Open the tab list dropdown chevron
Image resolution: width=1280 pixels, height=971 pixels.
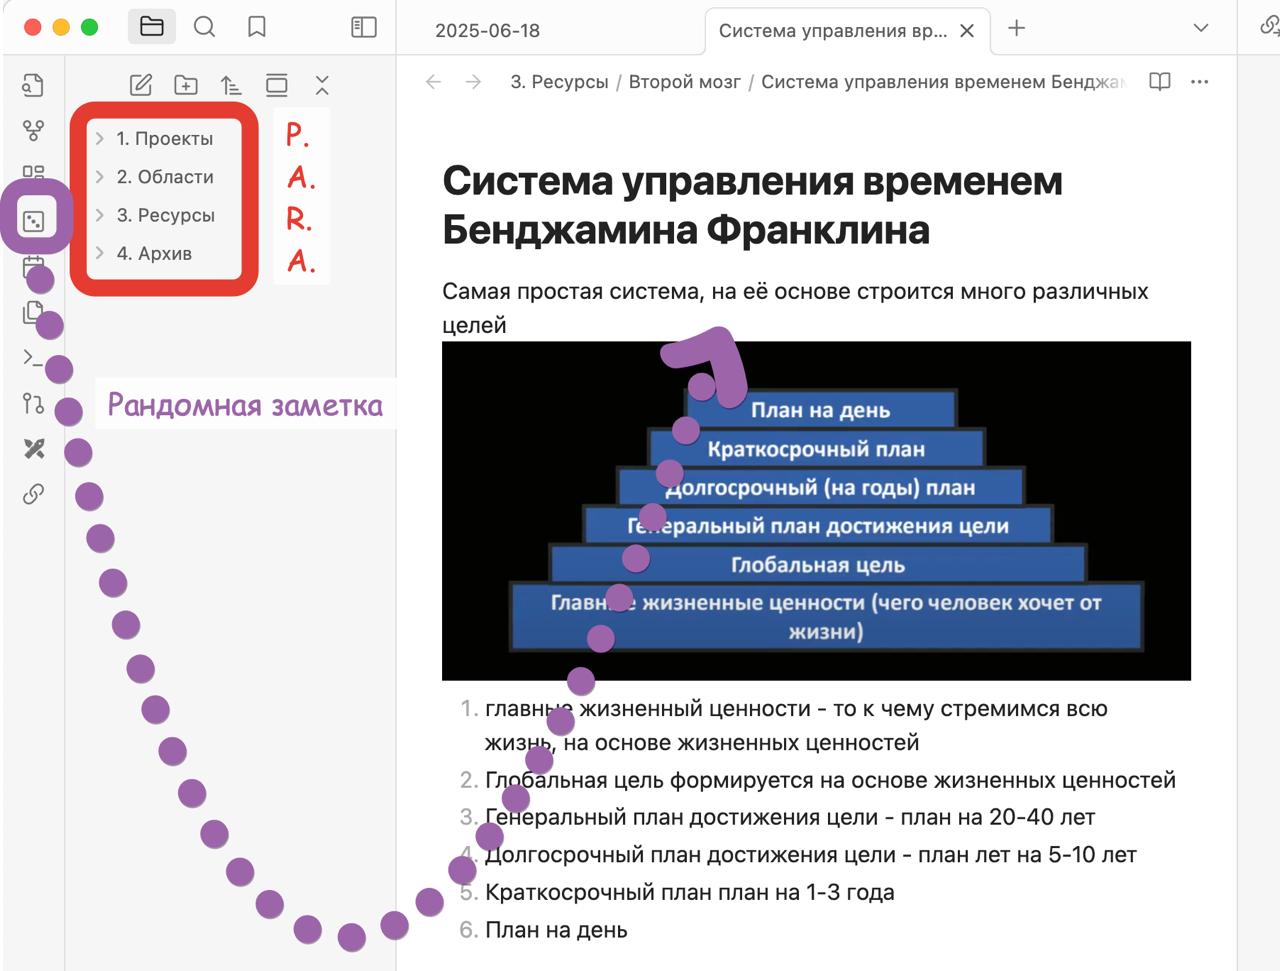click(1201, 28)
